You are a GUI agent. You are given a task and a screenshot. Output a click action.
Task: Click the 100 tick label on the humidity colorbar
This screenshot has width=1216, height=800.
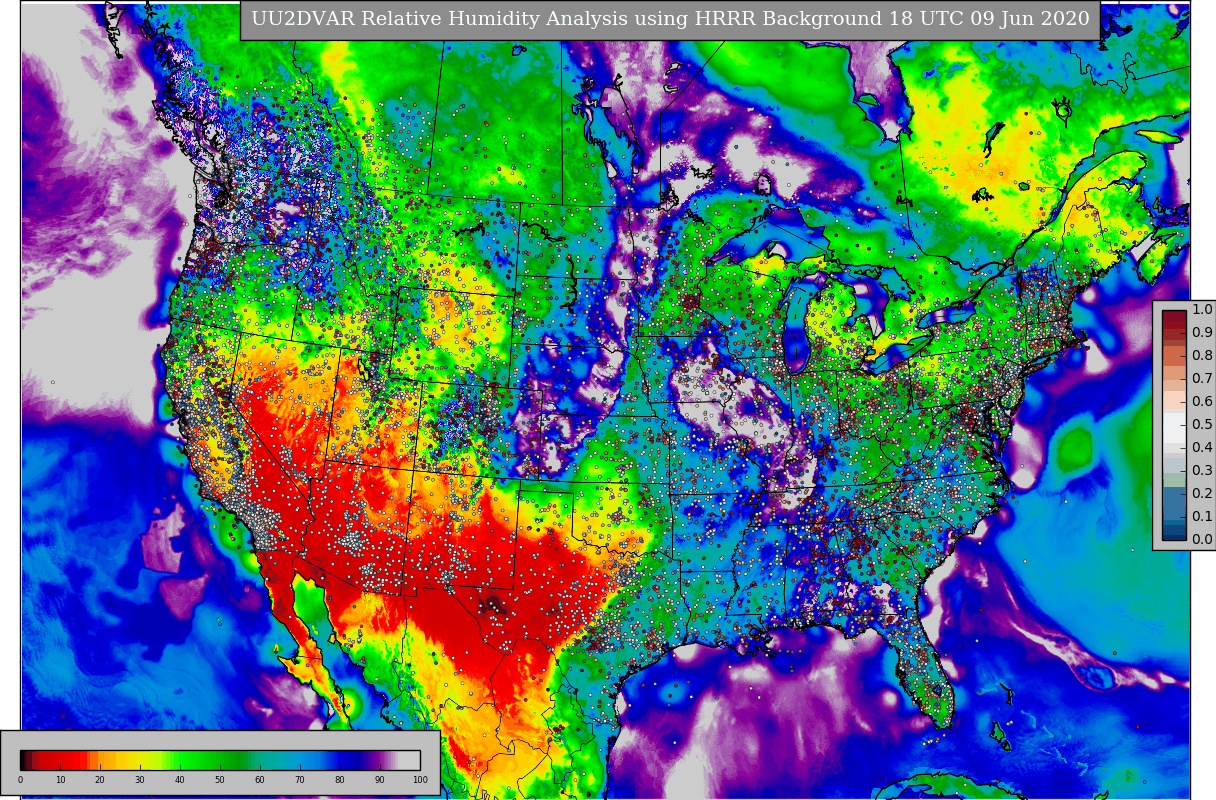pyautogui.click(x=420, y=780)
